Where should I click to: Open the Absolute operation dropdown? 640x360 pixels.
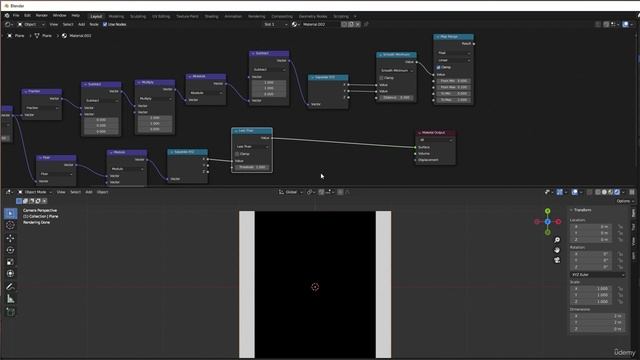[x=206, y=93]
